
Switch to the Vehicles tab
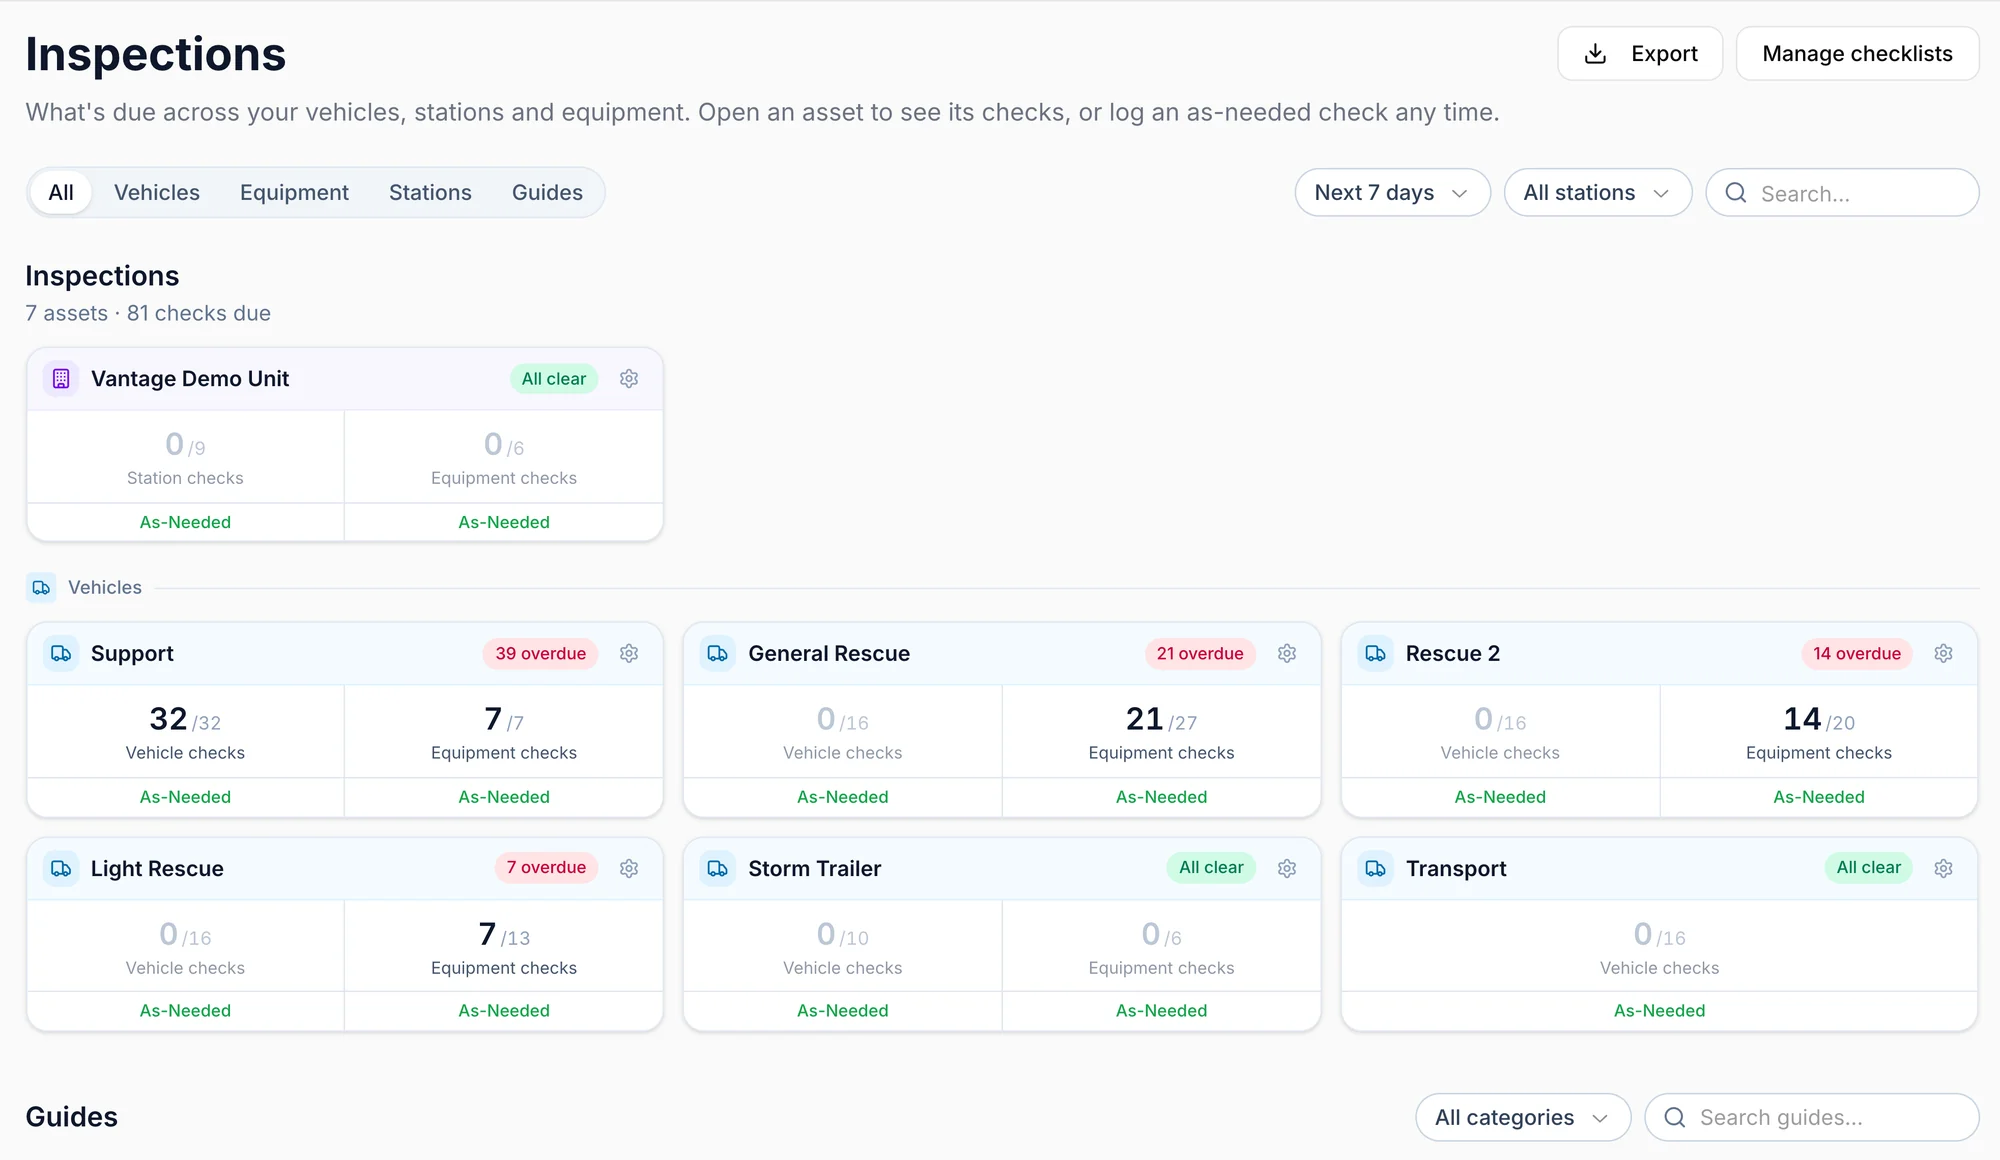157,193
